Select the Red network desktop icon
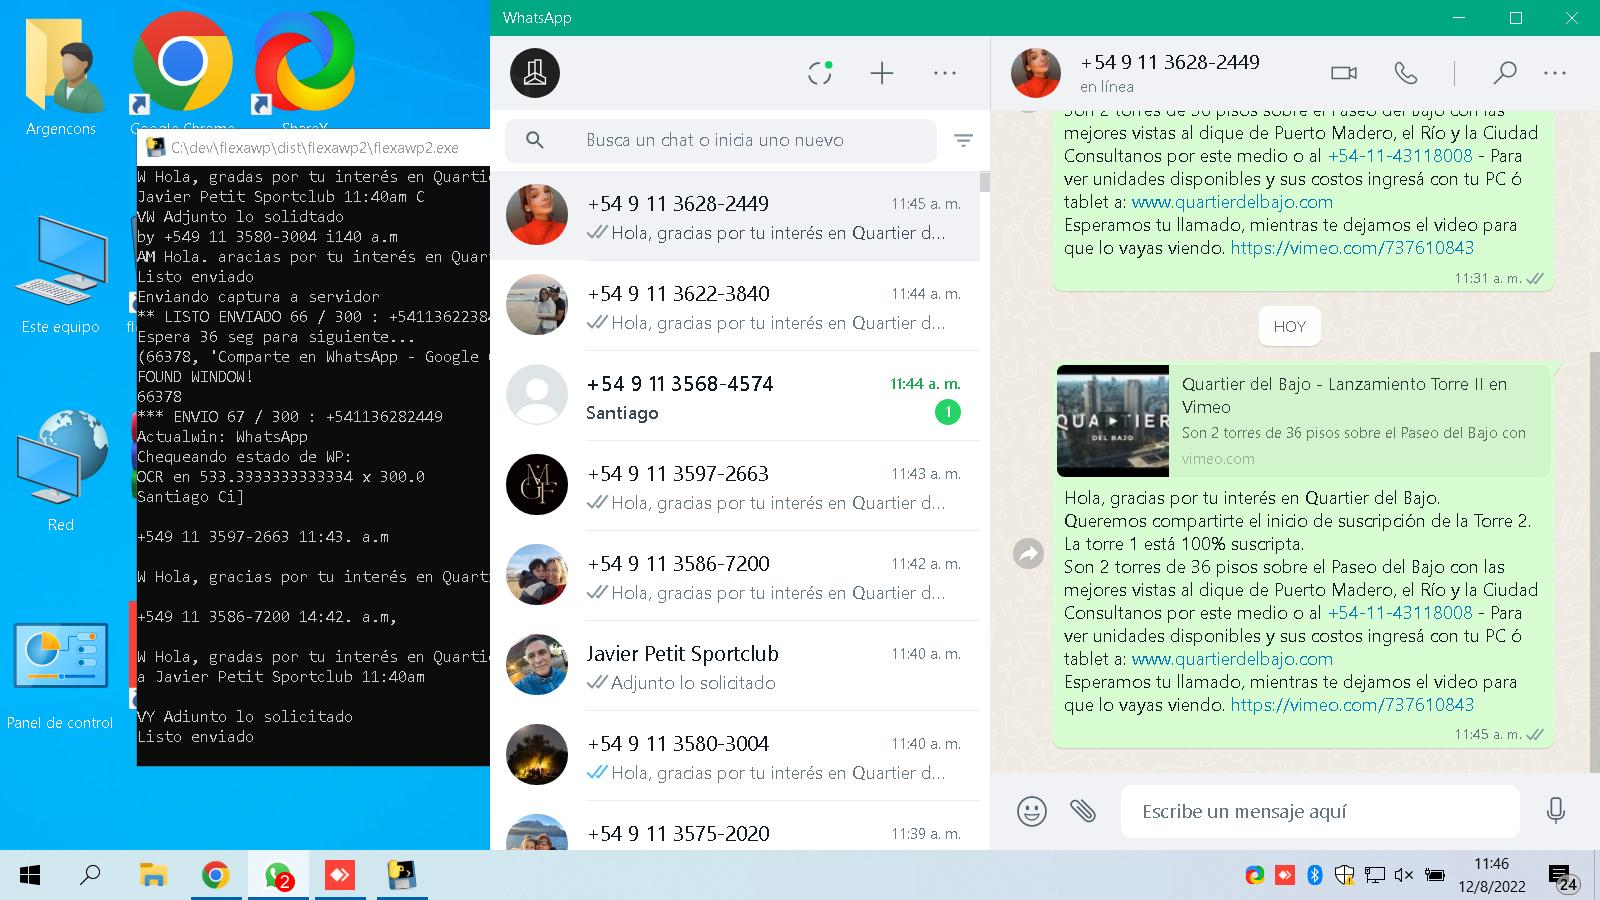The image size is (1600, 900). point(61,470)
